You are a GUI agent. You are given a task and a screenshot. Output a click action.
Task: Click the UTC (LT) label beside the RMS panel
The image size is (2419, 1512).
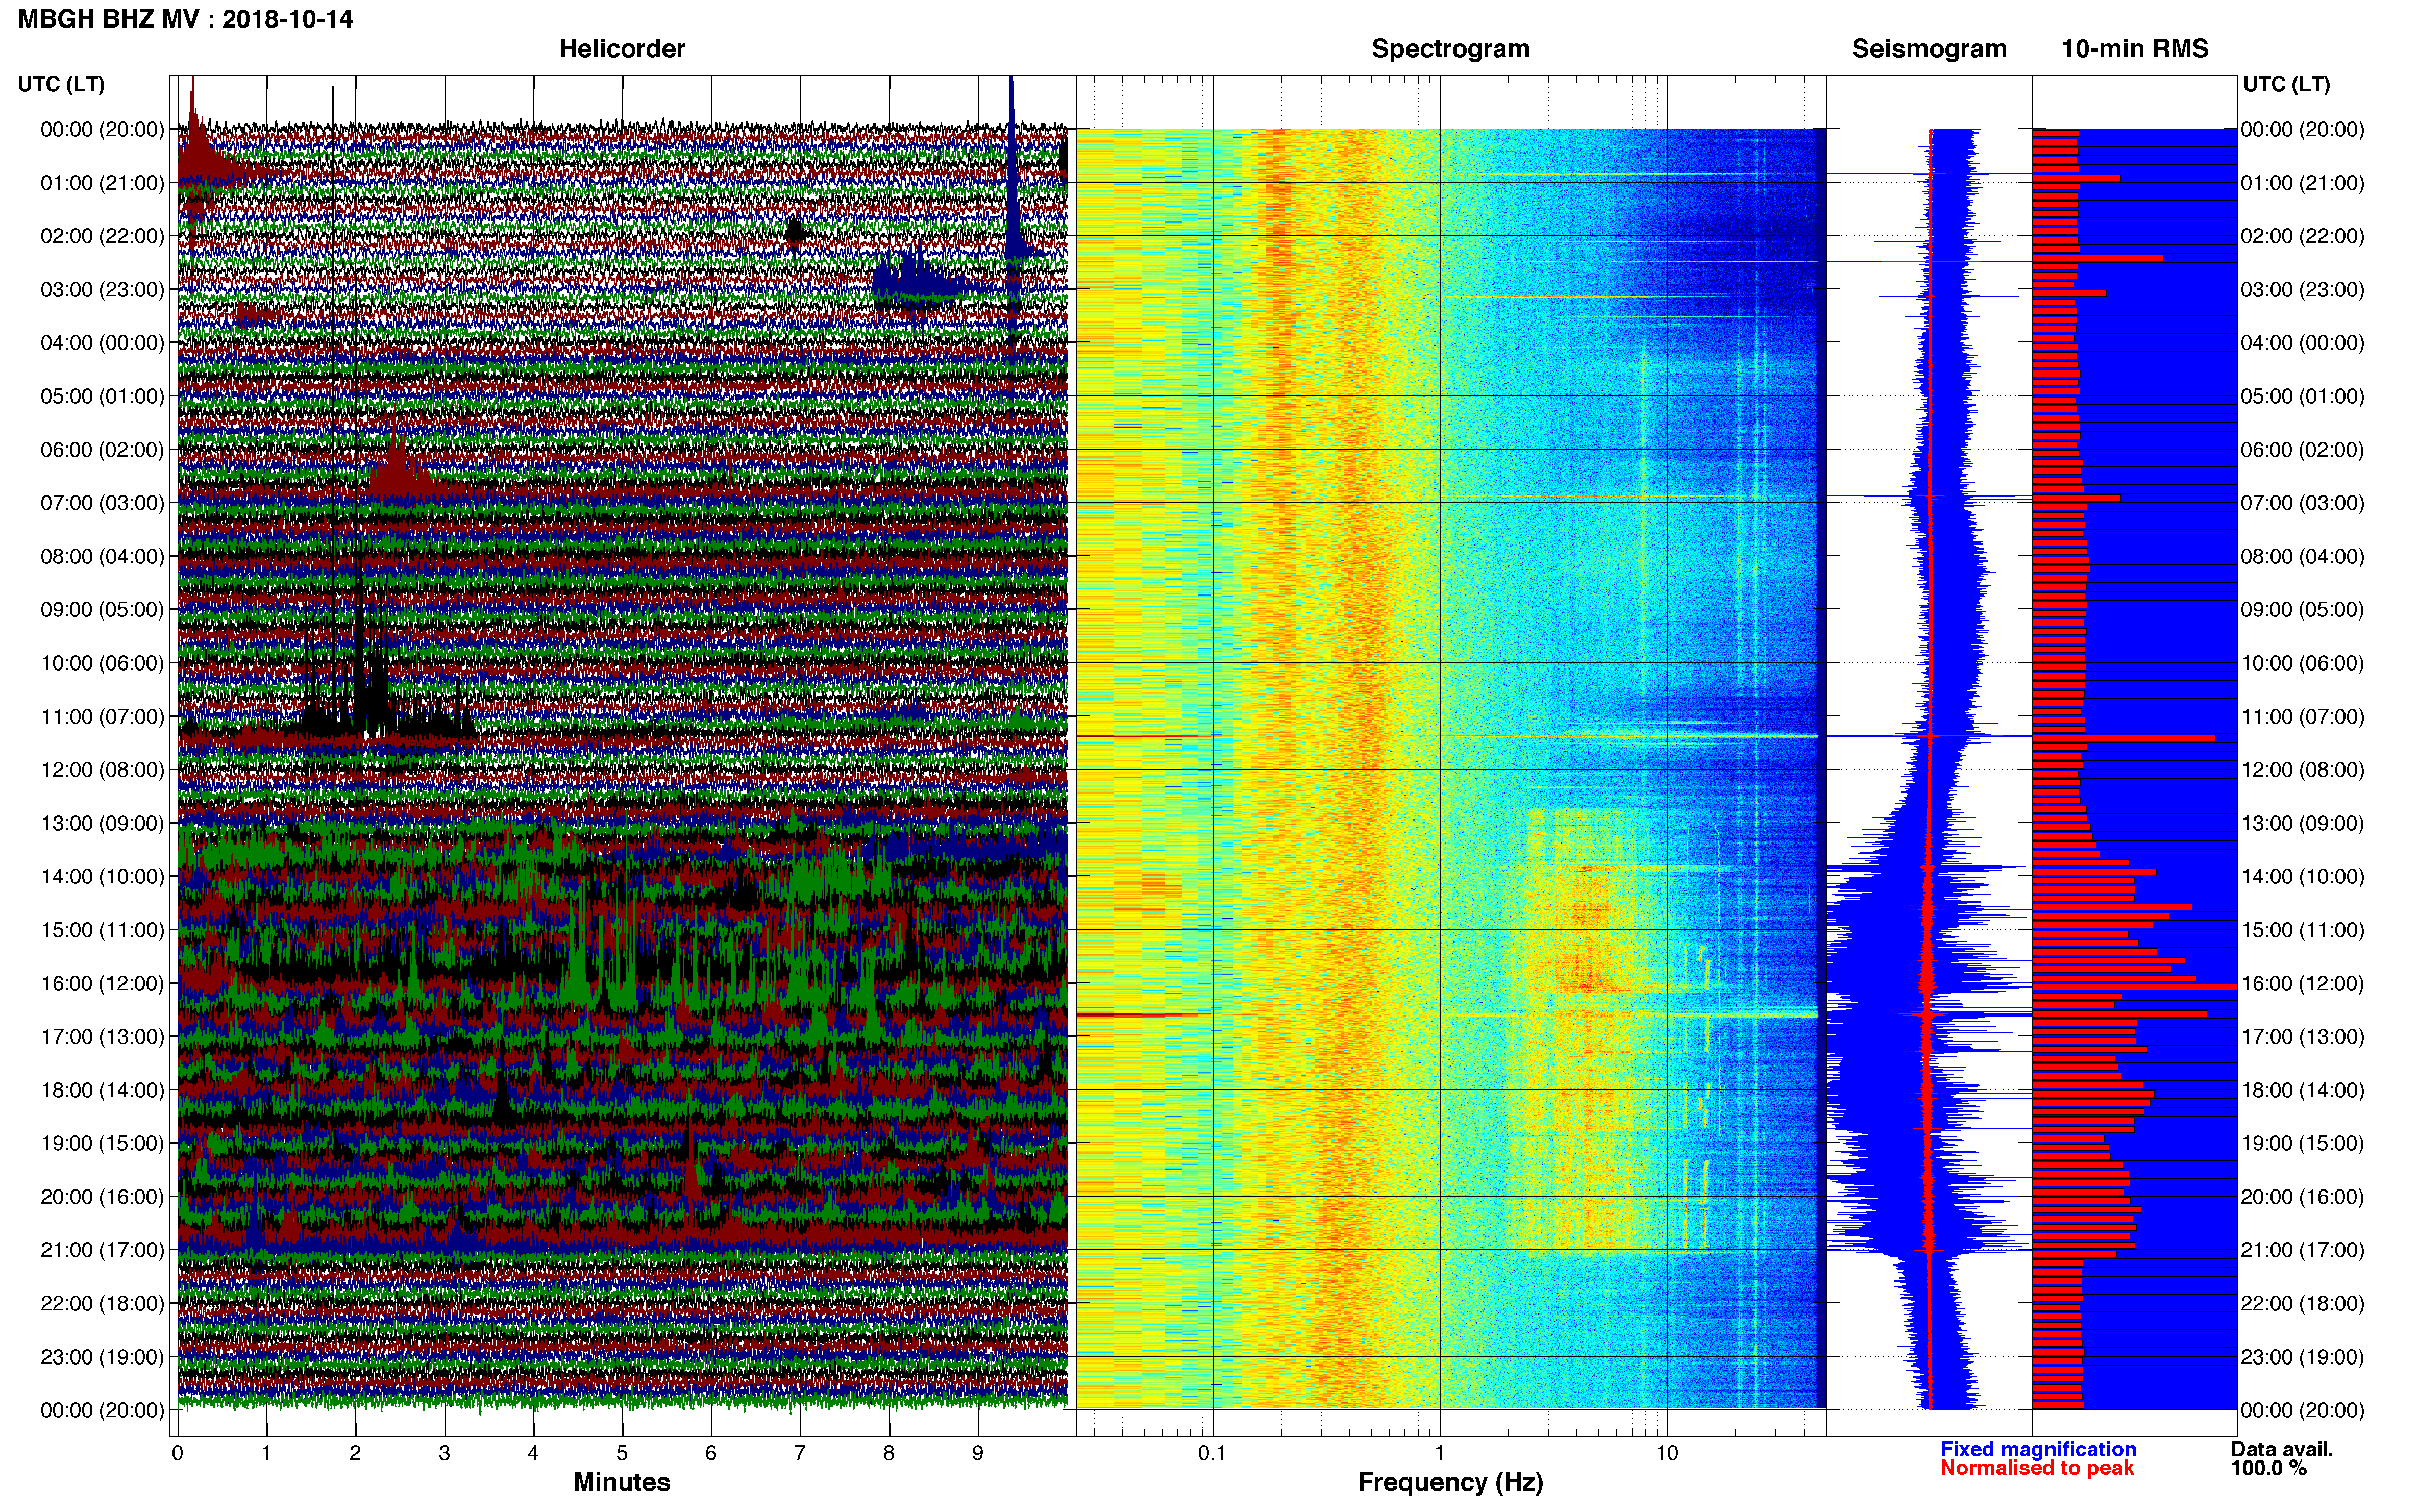click(2286, 85)
